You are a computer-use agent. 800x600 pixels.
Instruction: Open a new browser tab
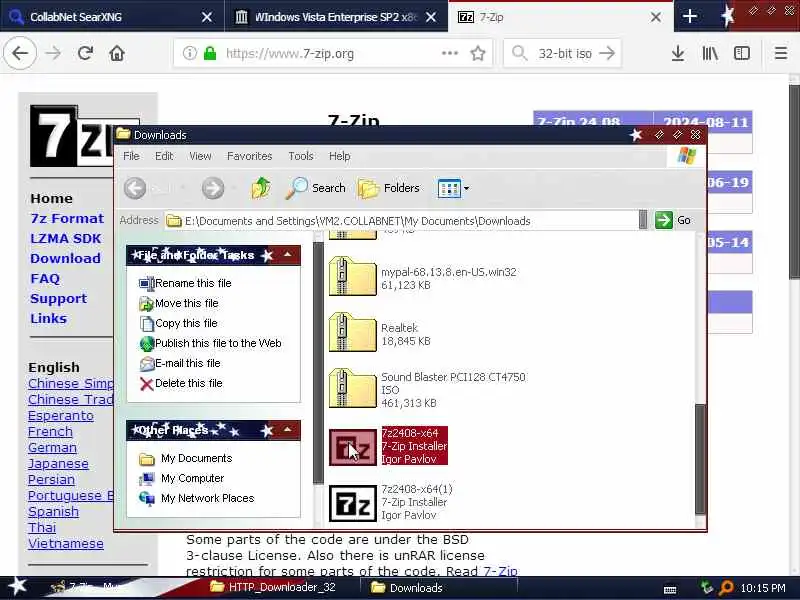[x=689, y=16]
